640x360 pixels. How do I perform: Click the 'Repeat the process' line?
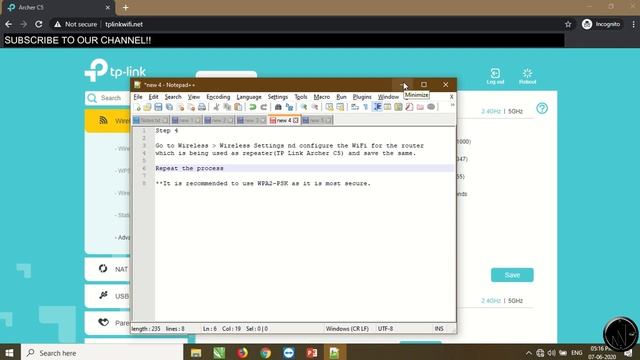(189, 168)
